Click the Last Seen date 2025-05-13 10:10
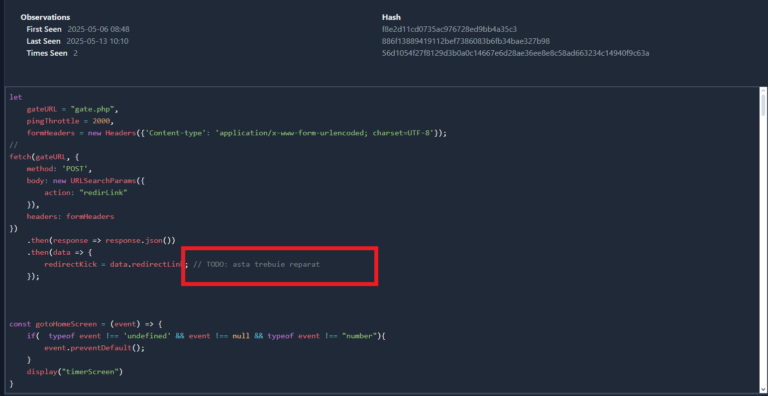The width and height of the screenshot is (768, 396). (x=97, y=41)
